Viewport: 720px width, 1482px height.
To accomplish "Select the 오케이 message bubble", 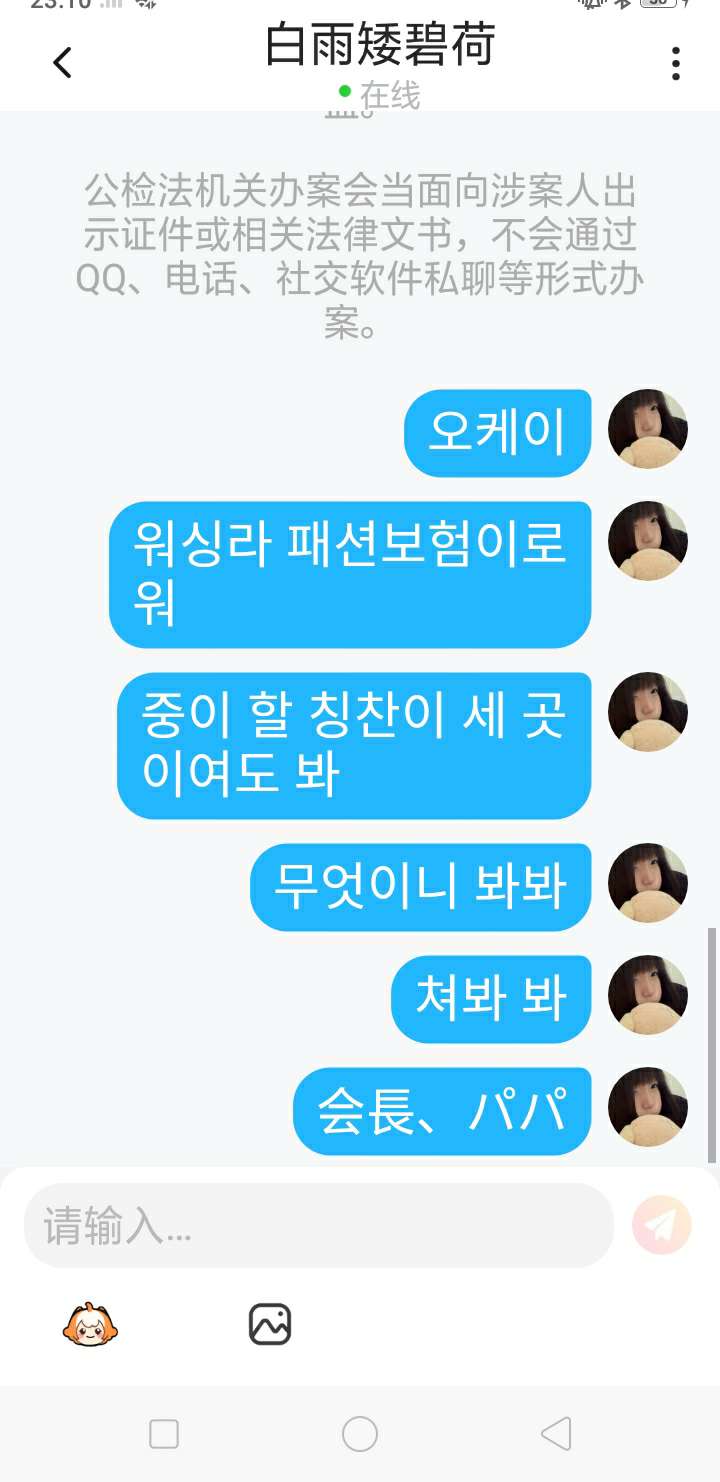I will tap(498, 433).
